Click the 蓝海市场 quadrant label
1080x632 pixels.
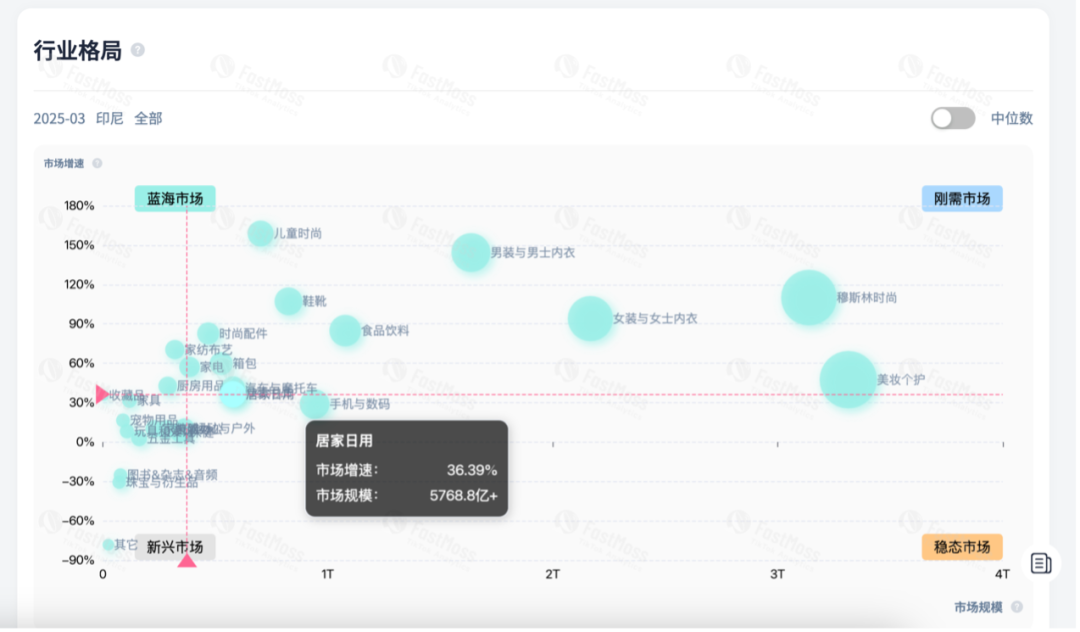173,199
